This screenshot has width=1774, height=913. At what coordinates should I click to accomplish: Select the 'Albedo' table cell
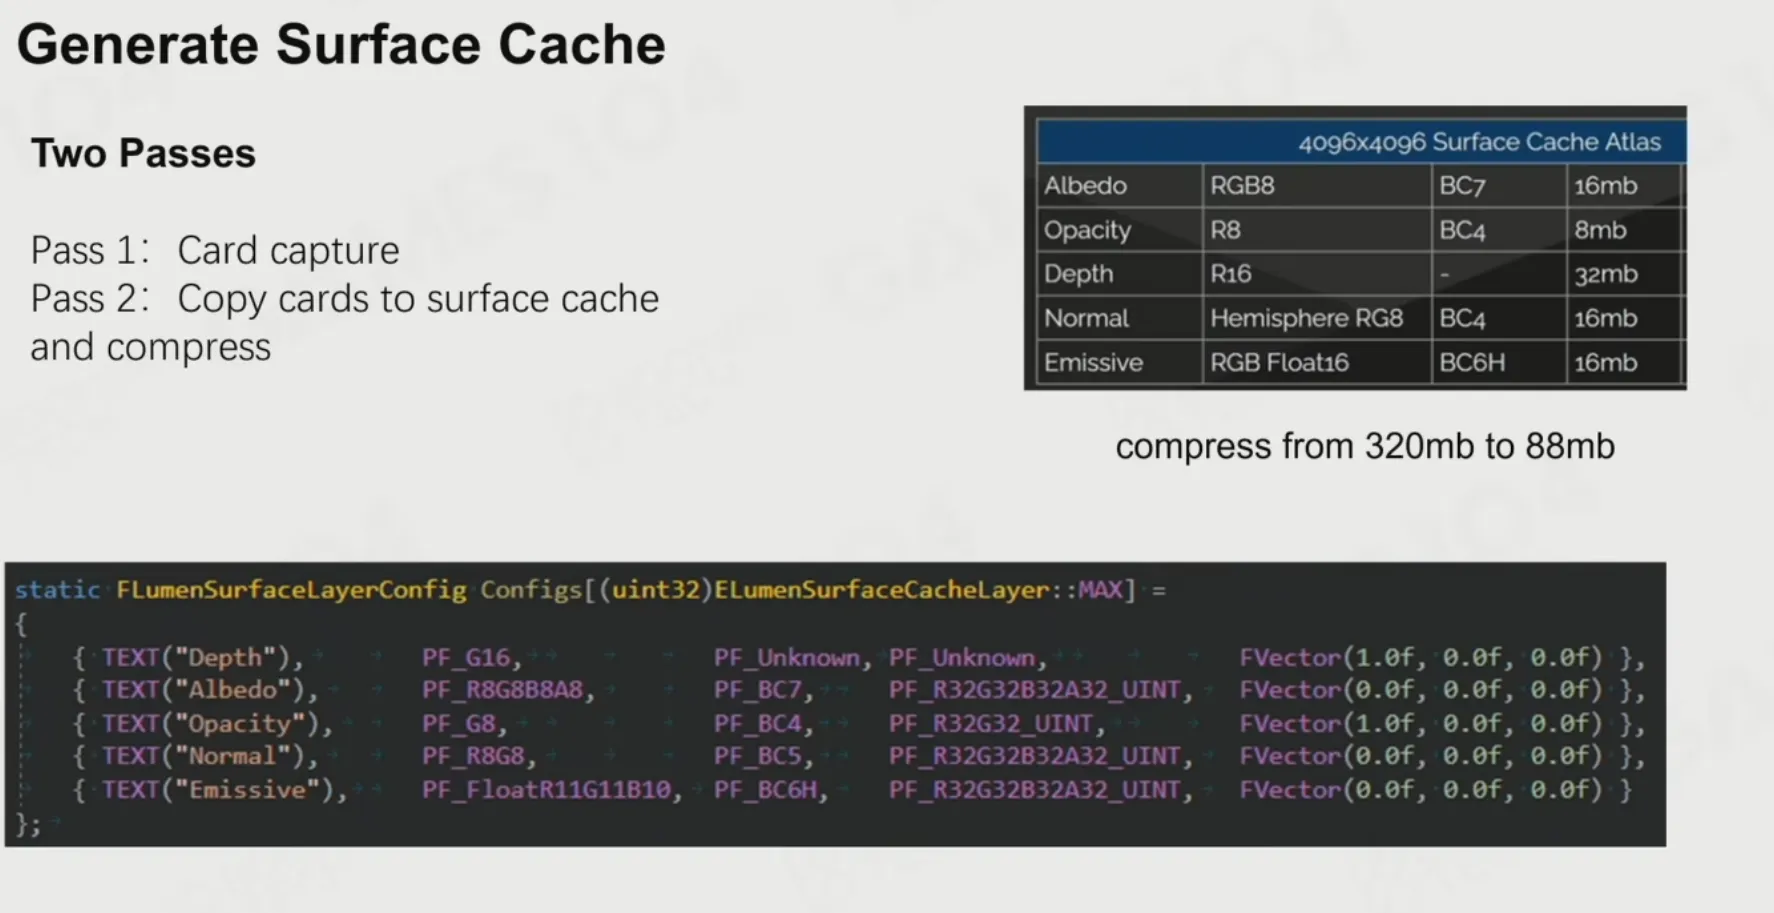click(1120, 185)
